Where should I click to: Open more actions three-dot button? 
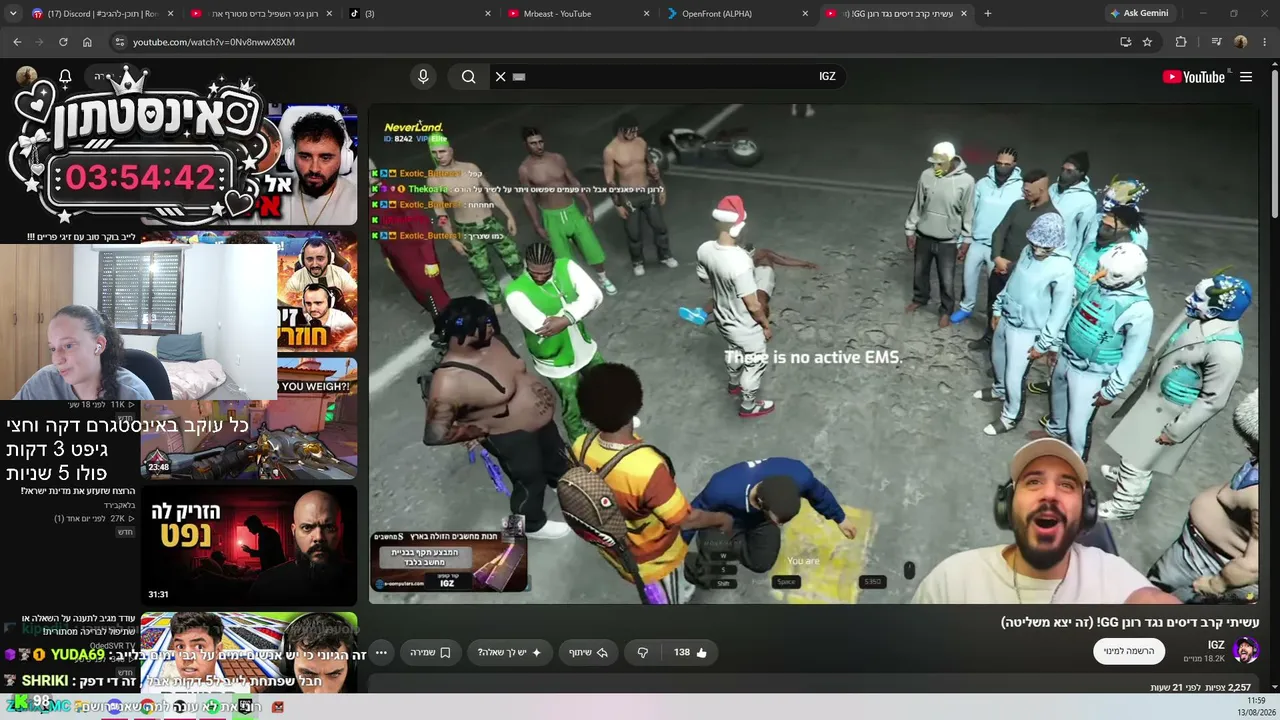click(x=381, y=652)
